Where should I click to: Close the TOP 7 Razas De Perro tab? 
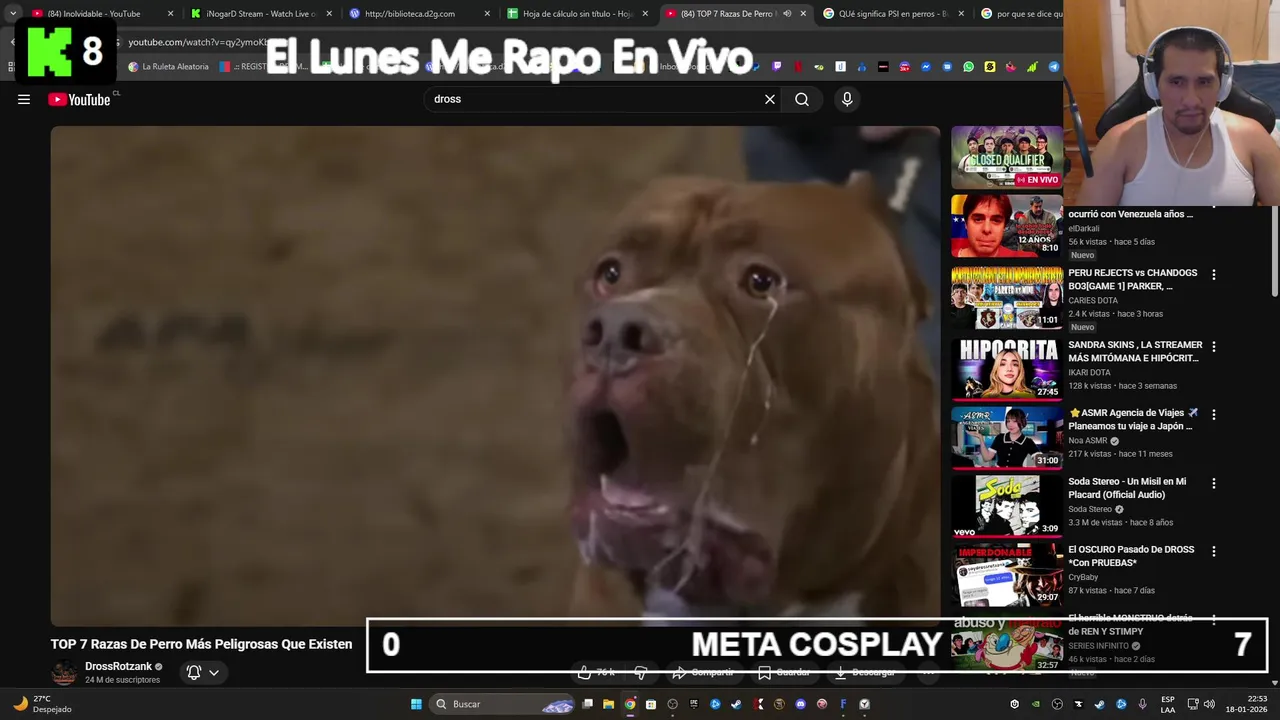pos(803,14)
